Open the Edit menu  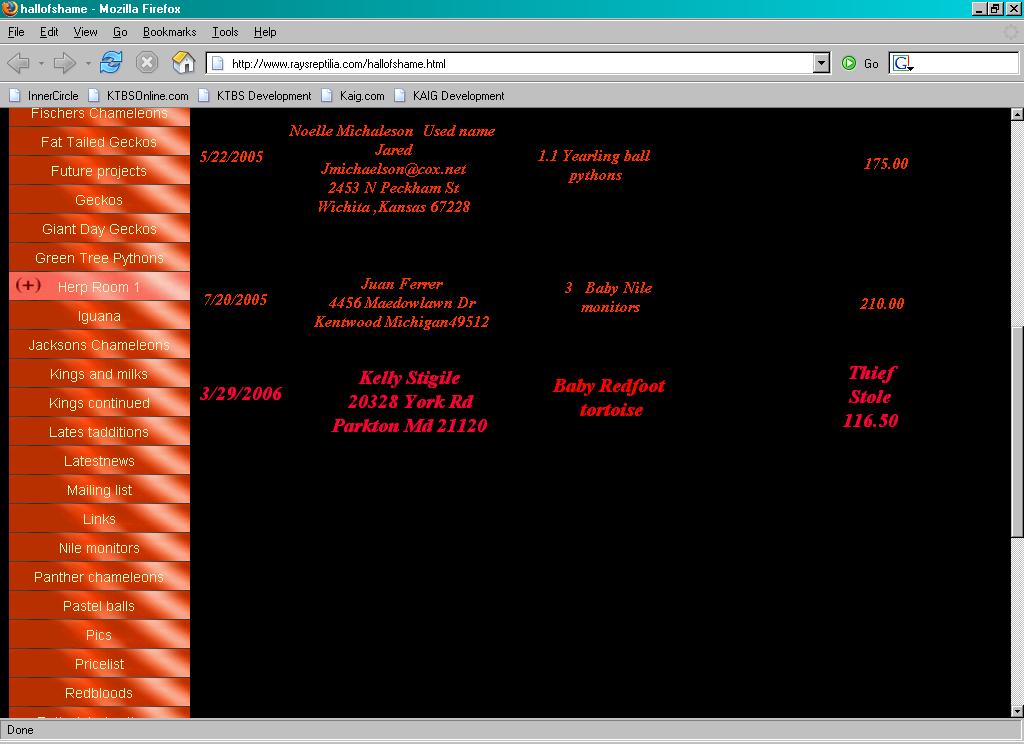pyautogui.click(x=49, y=31)
